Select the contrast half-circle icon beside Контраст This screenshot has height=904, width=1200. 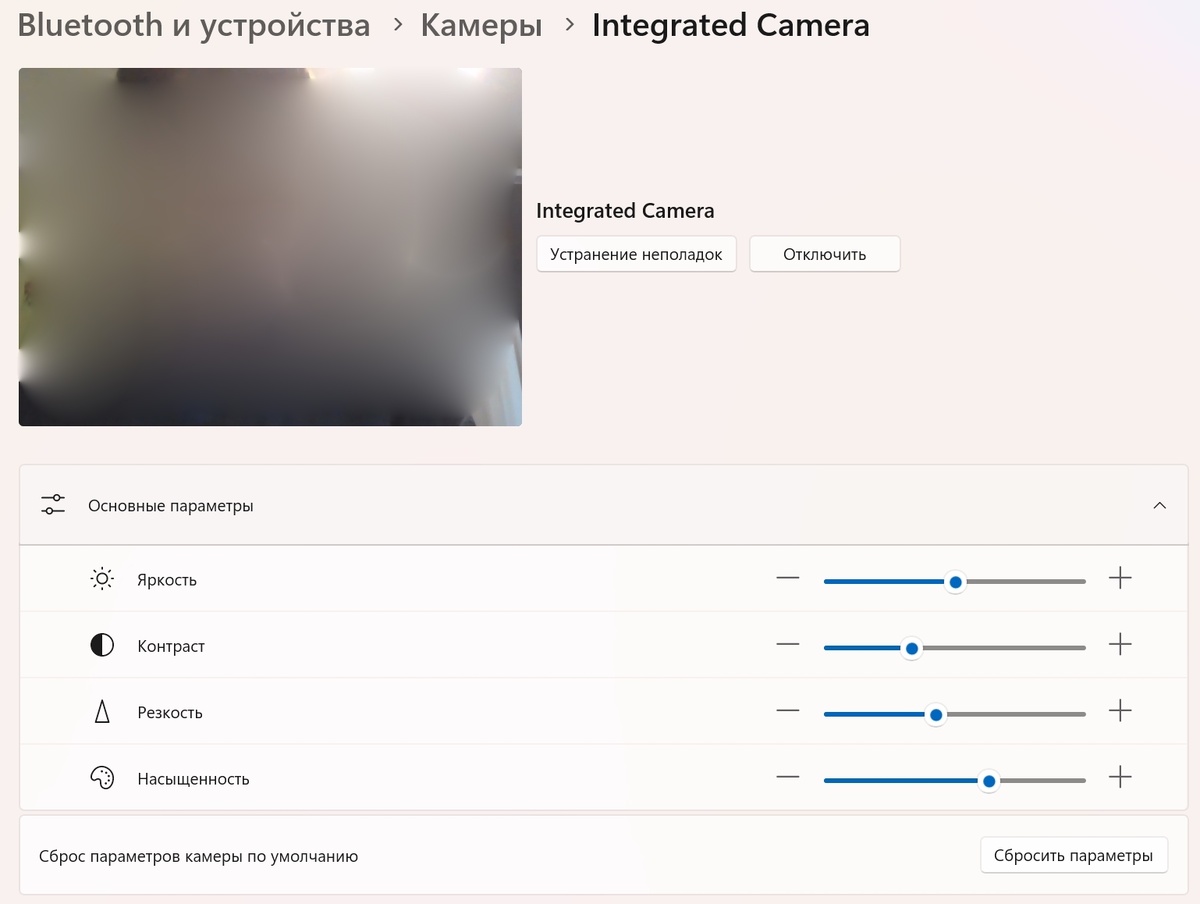pyautogui.click(x=101, y=645)
